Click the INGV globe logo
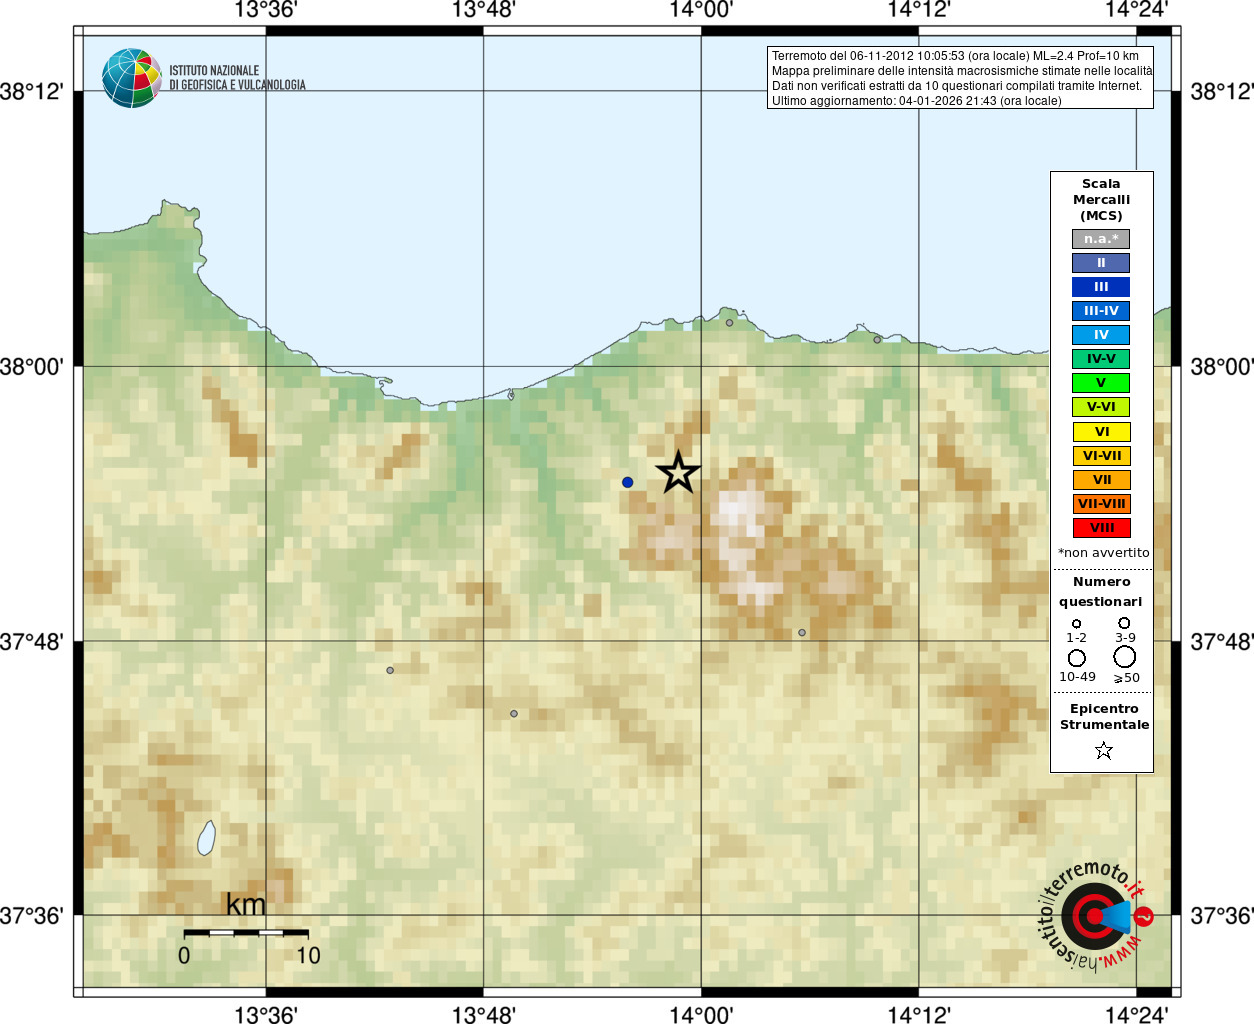Viewport: 1254px width, 1024px height. click(x=131, y=78)
